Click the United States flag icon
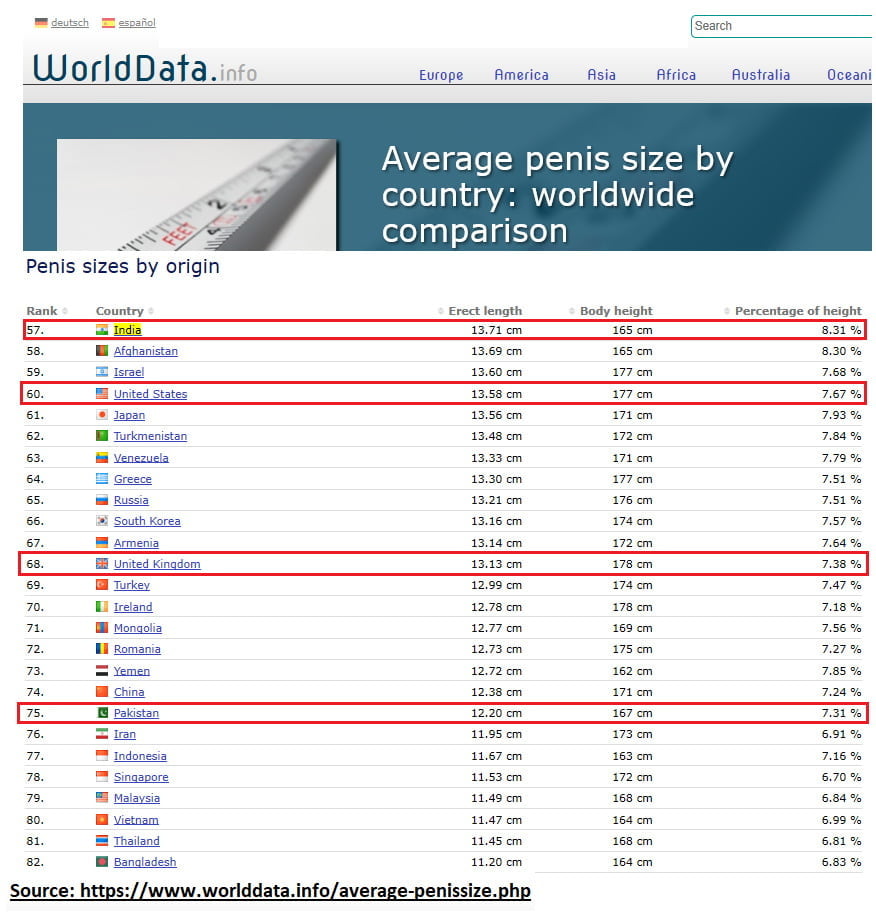This screenshot has height=913, width=876. (x=102, y=394)
